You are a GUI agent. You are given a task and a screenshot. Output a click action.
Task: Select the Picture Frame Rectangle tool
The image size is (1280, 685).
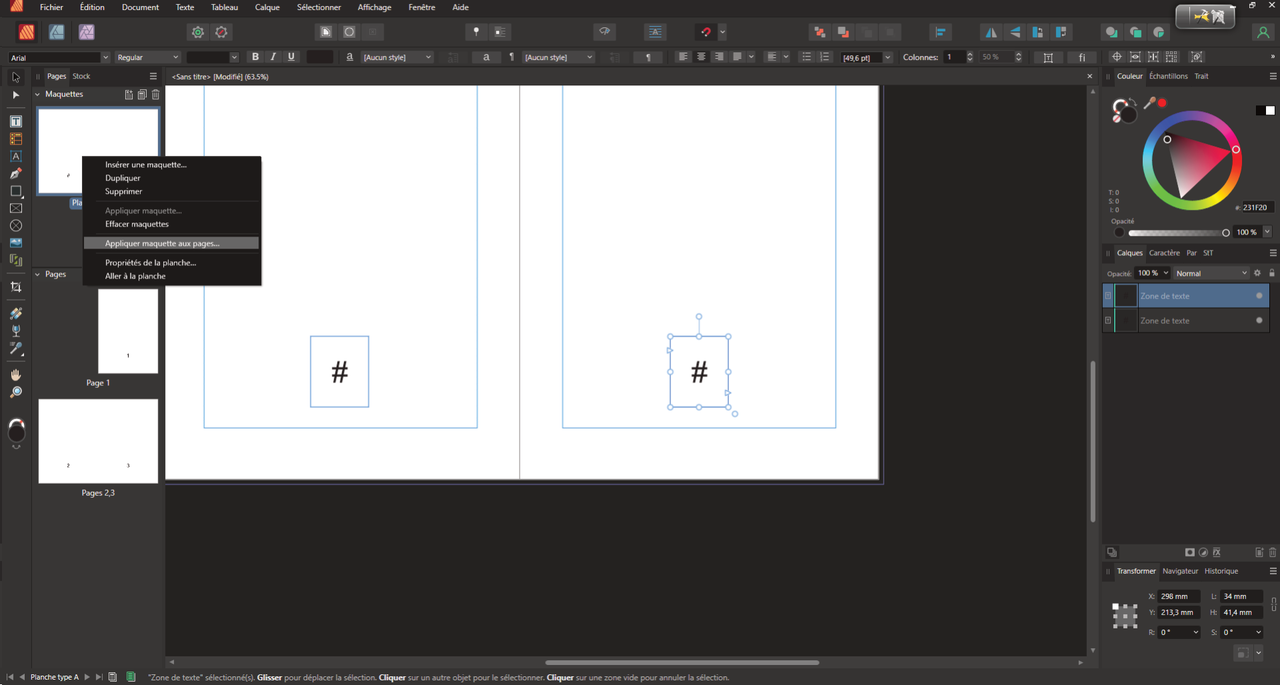[x=16, y=208]
